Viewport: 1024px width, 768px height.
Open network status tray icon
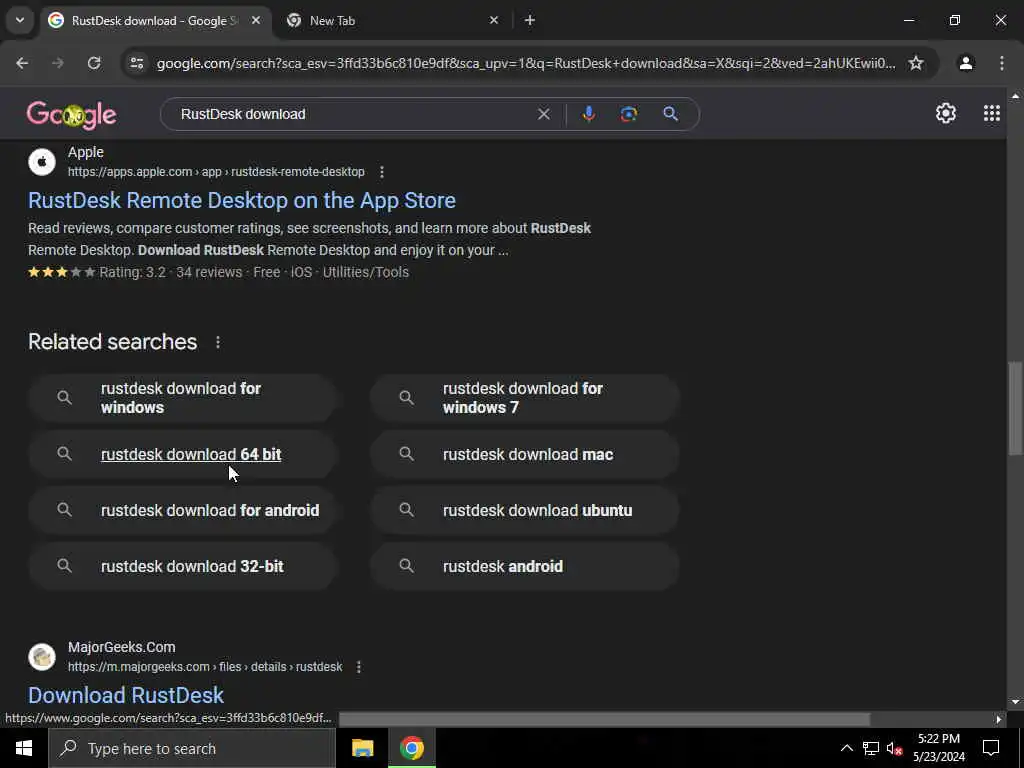[870, 748]
